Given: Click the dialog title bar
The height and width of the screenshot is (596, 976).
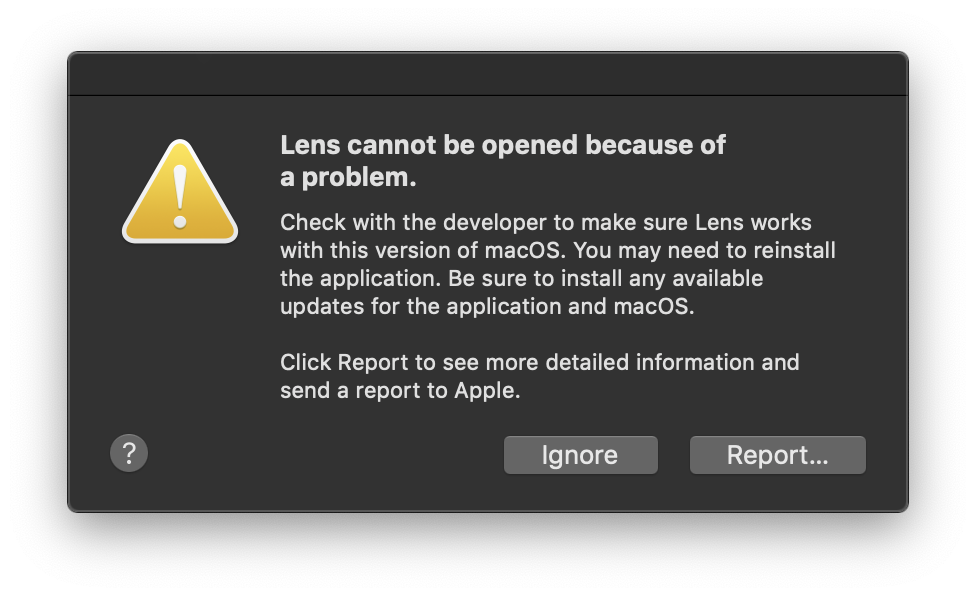Looking at the screenshot, I should pyautogui.click(x=488, y=73).
